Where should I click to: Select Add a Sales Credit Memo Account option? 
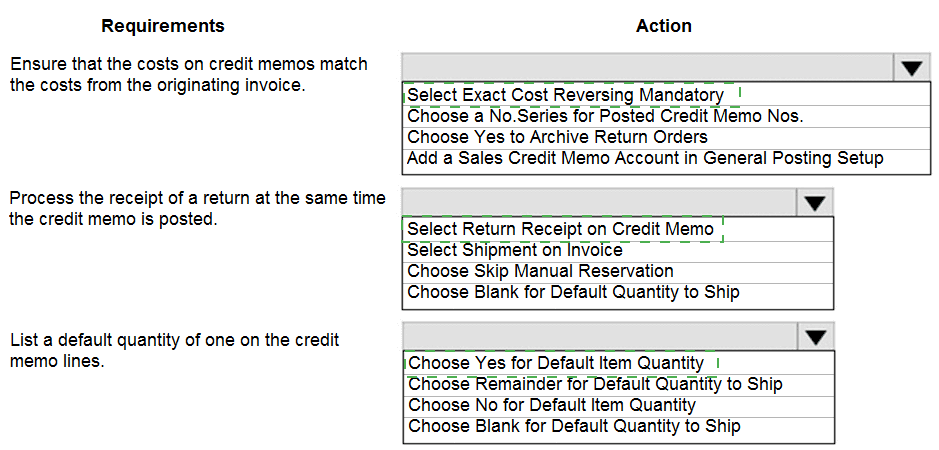pos(645,158)
